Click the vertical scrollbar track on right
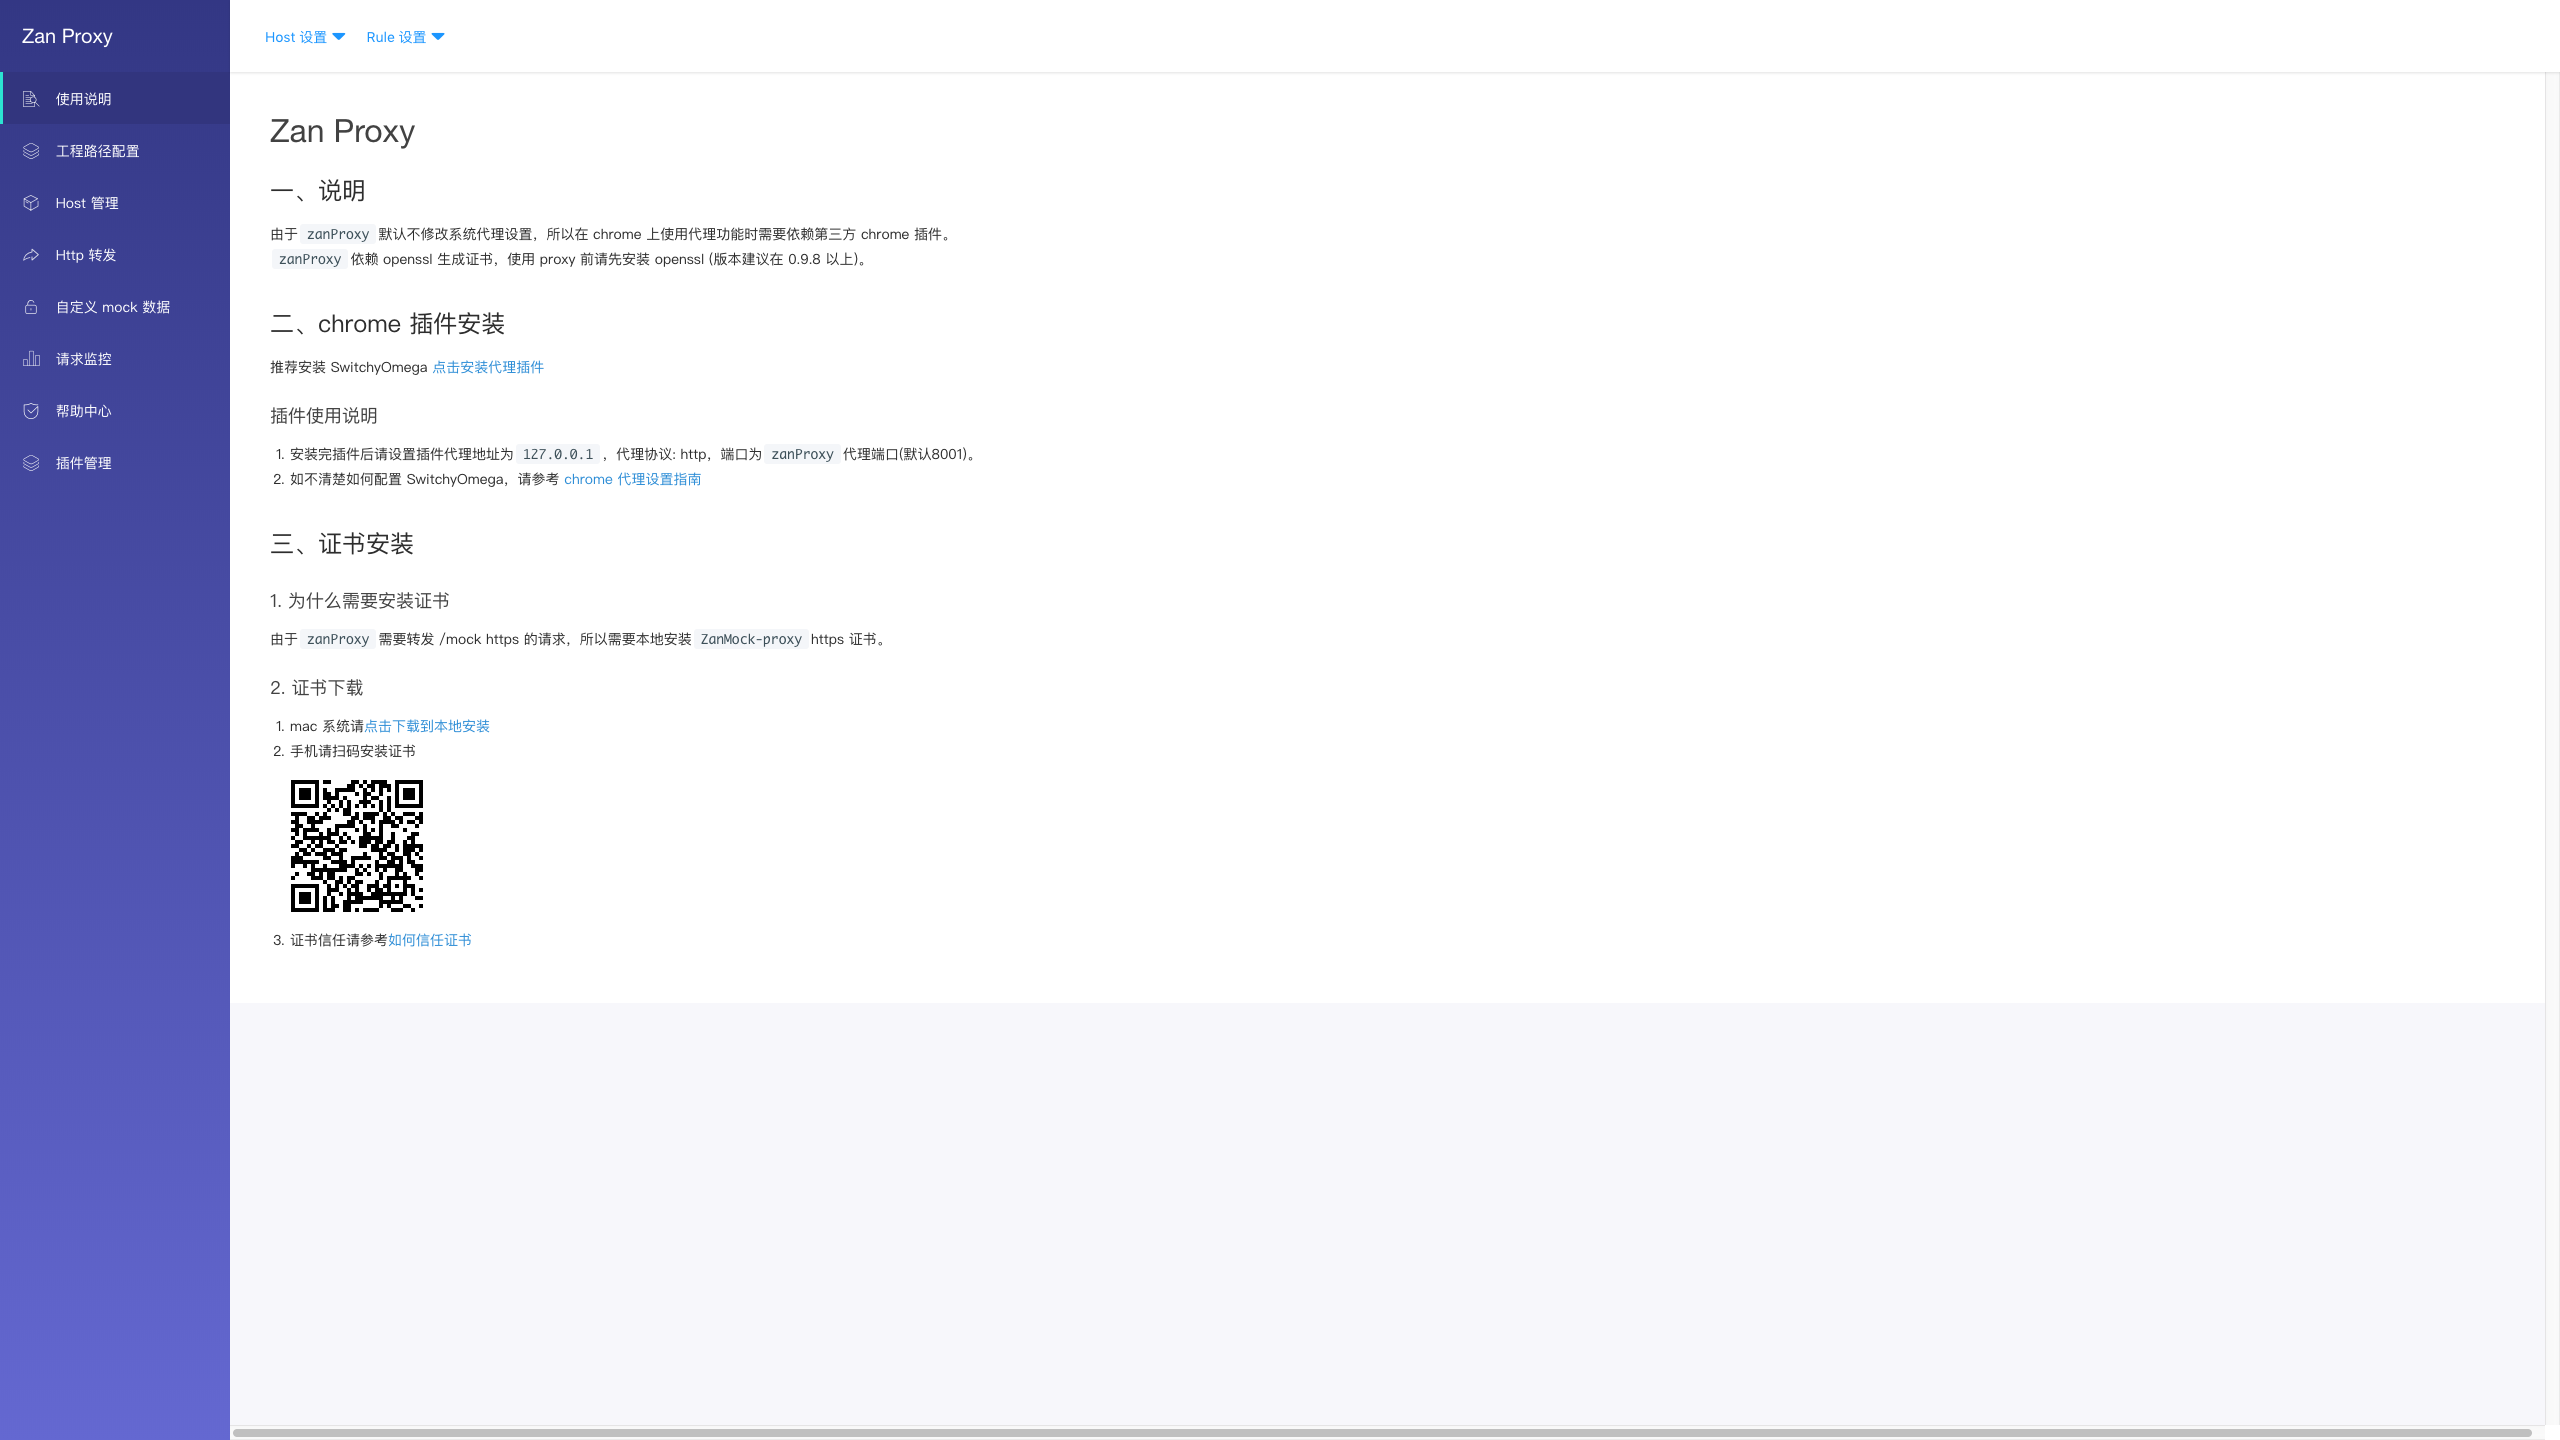The height and width of the screenshot is (1440, 2560). (x=2552, y=750)
